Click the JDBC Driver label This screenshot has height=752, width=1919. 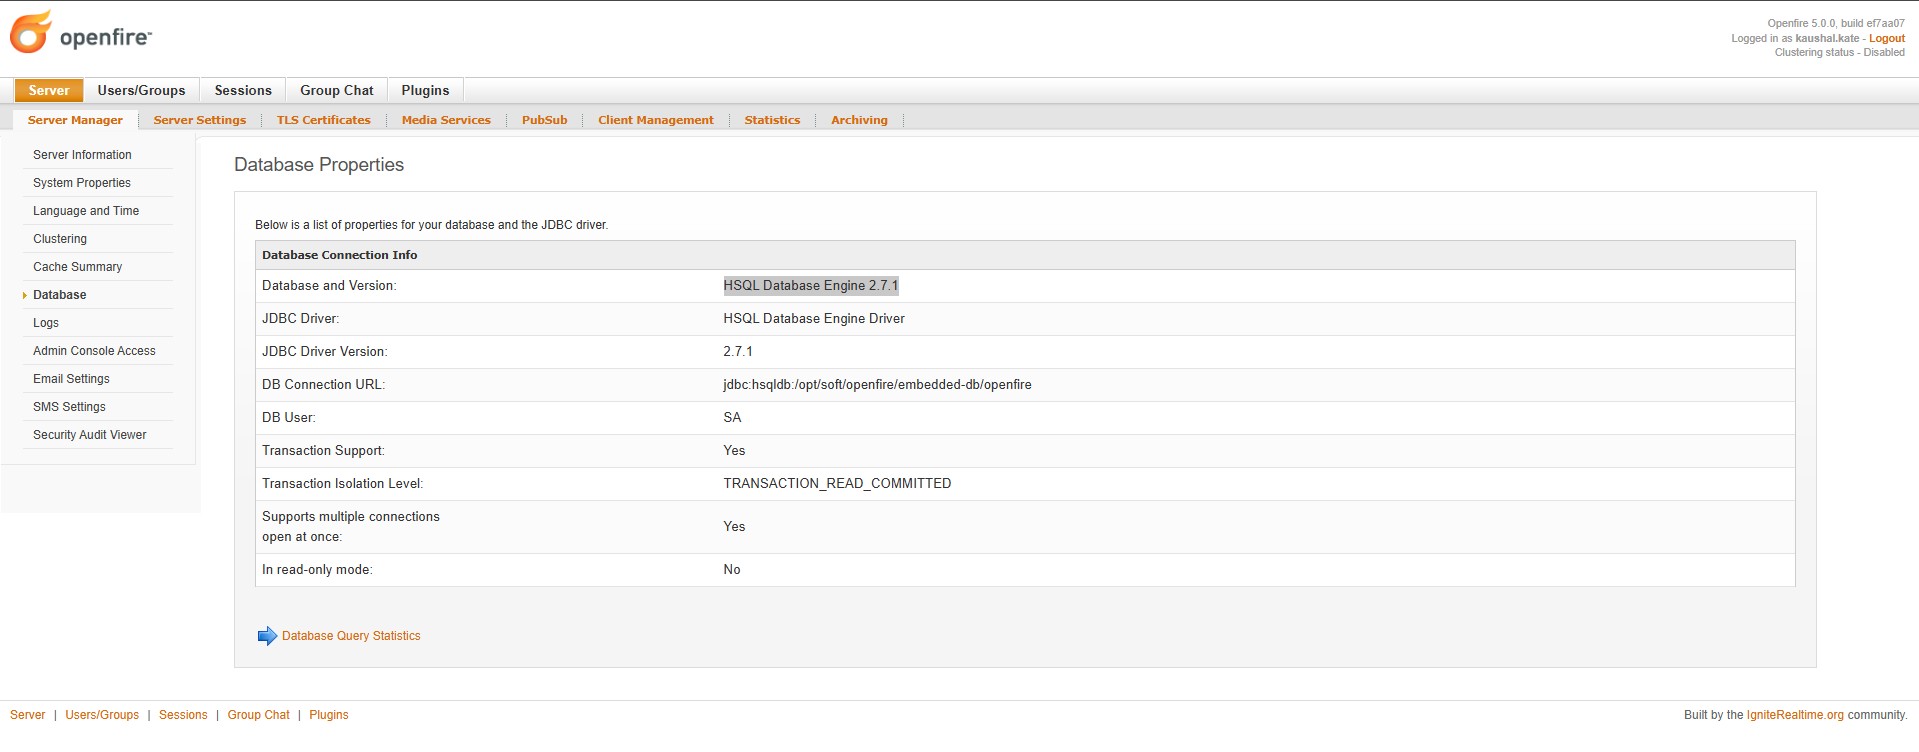(x=300, y=319)
